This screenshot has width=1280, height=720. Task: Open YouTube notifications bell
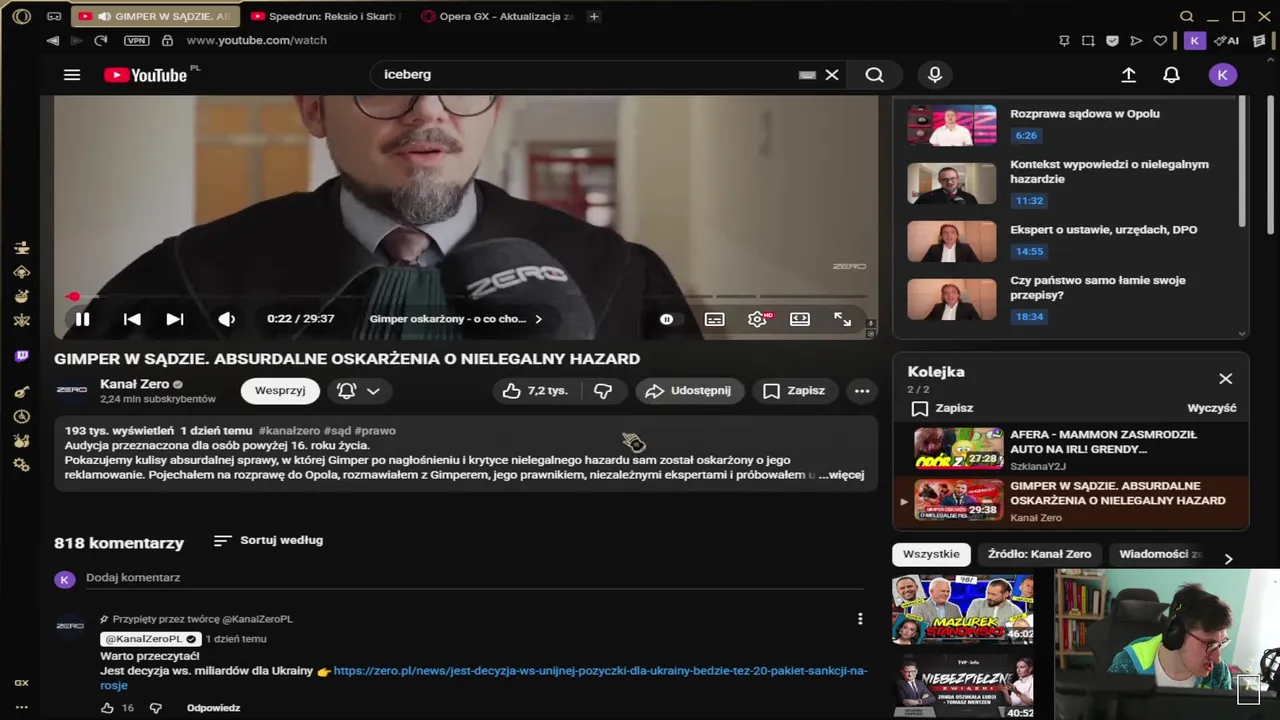(1171, 75)
